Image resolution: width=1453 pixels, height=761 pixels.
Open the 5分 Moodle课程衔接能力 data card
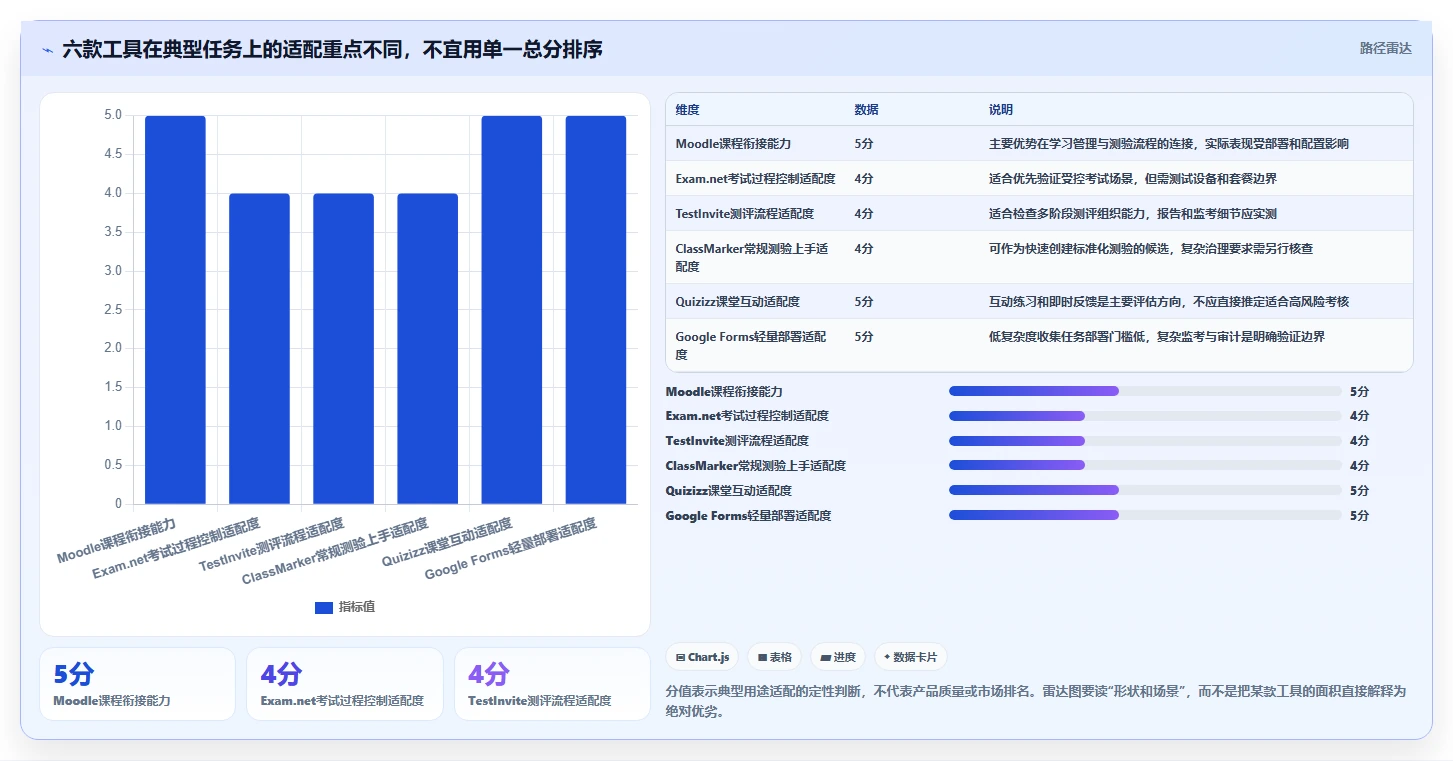pos(137,684)
